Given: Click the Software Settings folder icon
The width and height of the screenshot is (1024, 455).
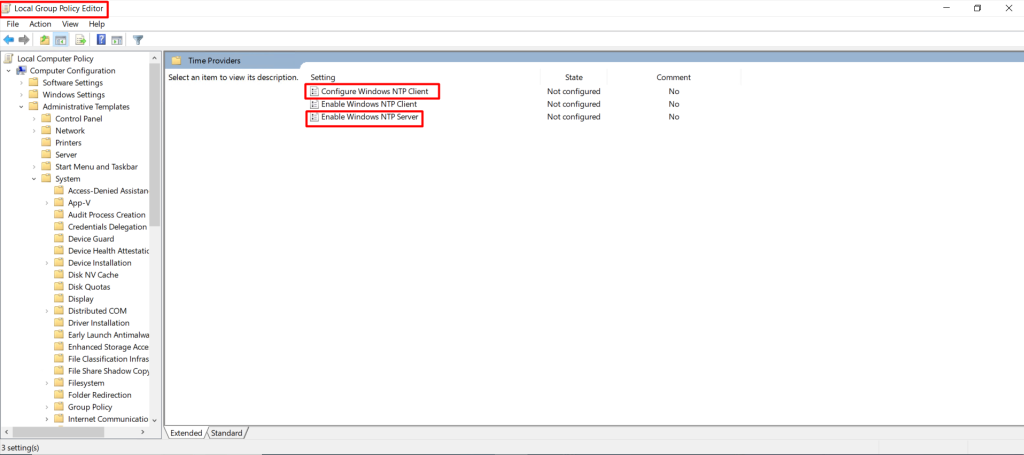Looking at the screenshot, I should pos(34,83).
